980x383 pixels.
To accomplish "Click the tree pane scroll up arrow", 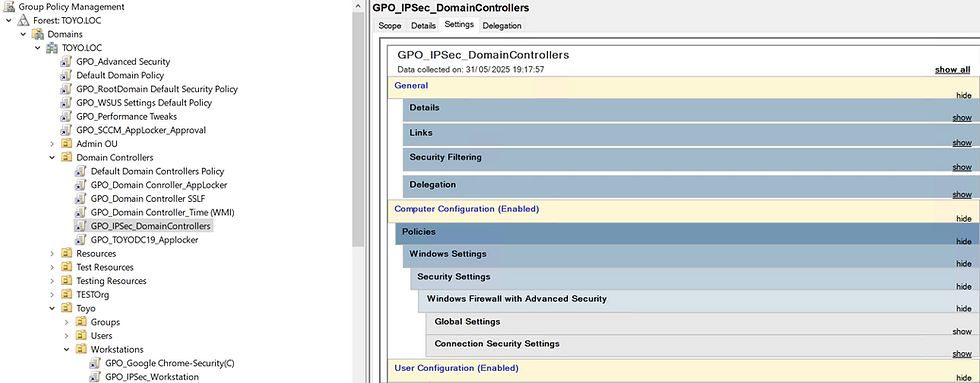I will click(358, 6).
